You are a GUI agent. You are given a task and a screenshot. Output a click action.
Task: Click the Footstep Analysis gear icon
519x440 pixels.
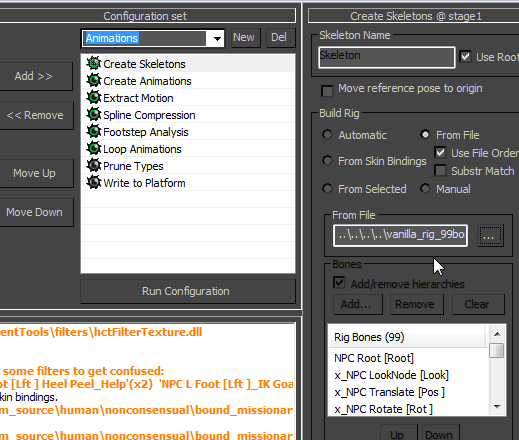(x=94, y=131)
